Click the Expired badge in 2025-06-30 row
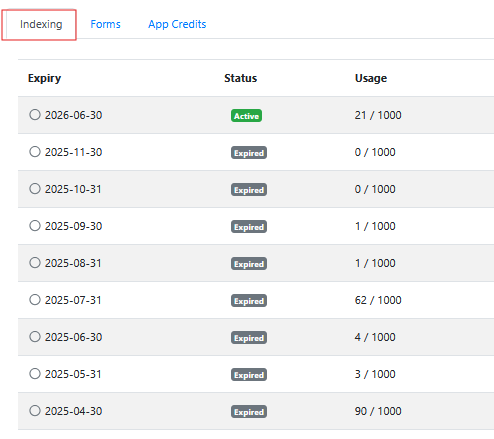Image resolution: width=494 pixels, height=439 pixels. pos(249,338)
